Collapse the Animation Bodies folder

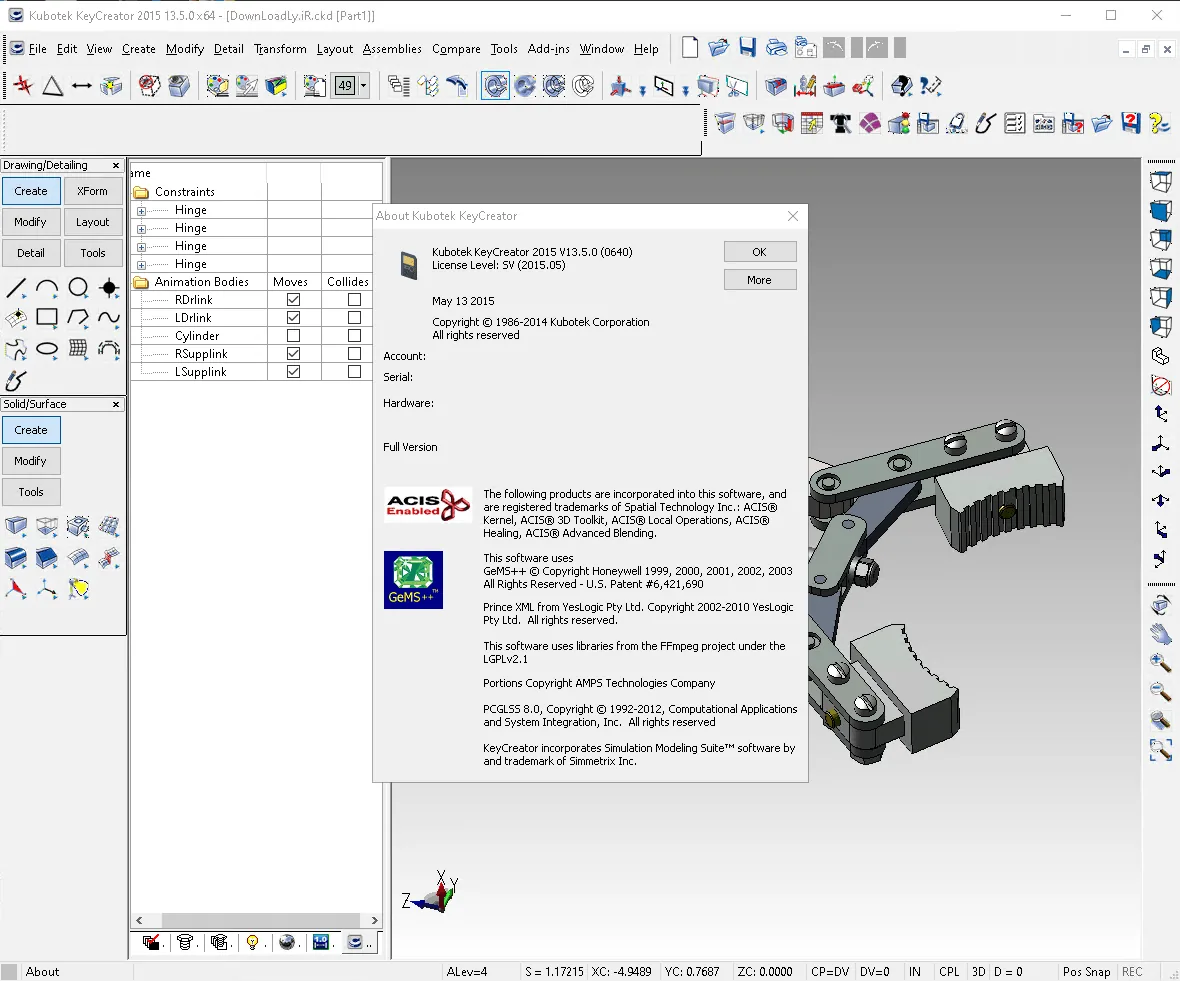click(141, 282)
